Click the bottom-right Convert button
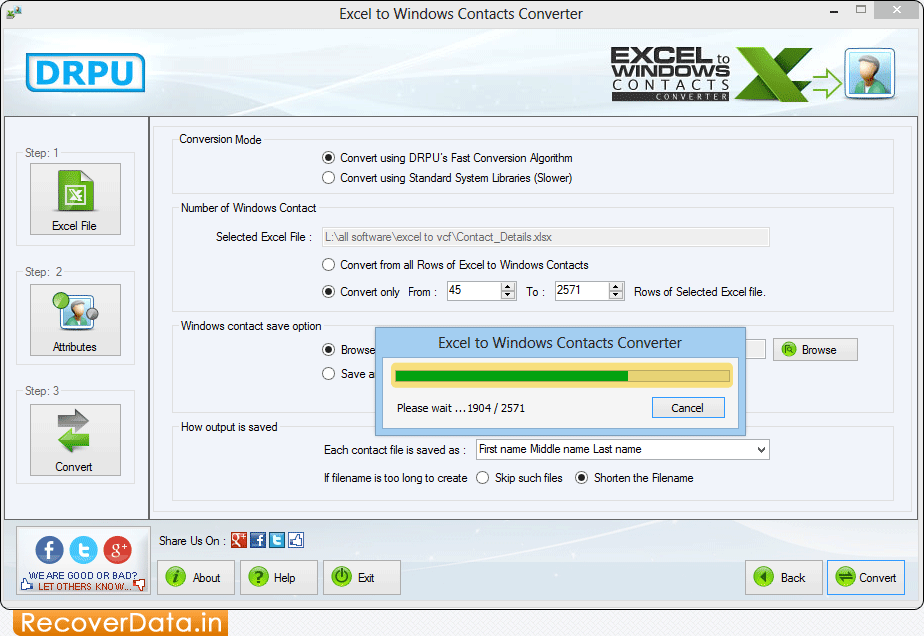 pos(866,578)
